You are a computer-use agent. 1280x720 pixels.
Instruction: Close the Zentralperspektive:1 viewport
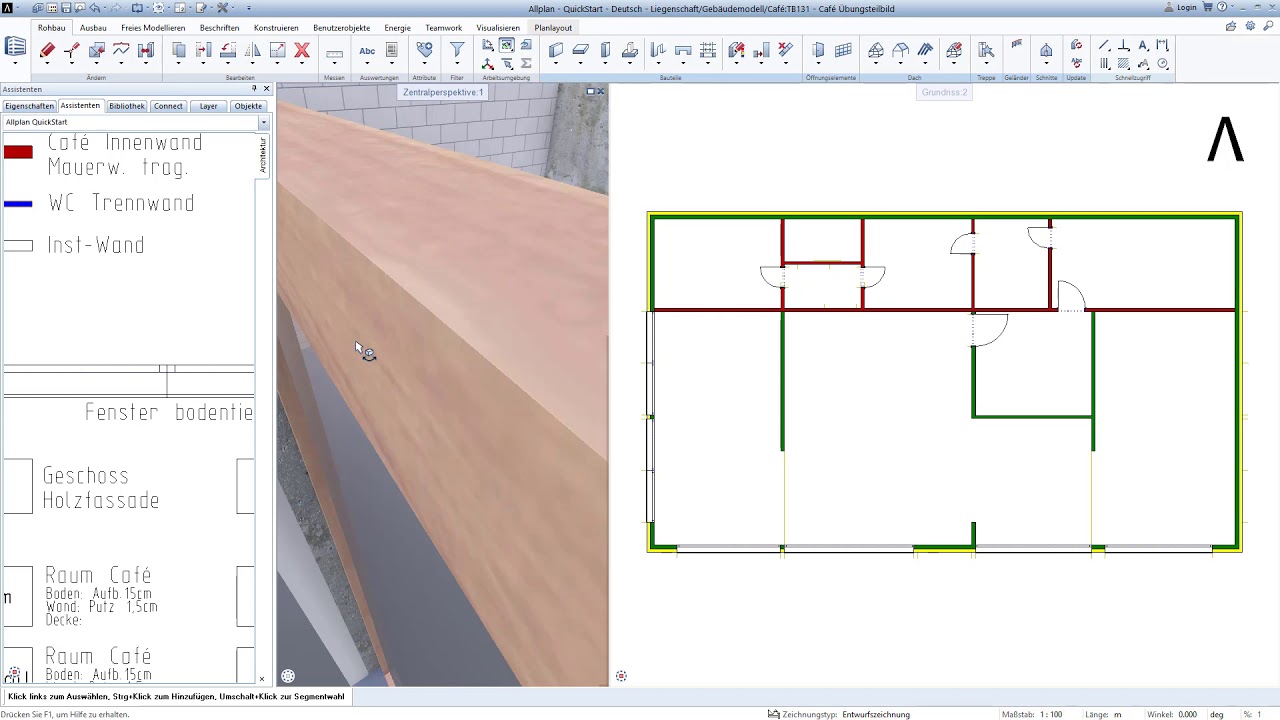coord(600,92)
